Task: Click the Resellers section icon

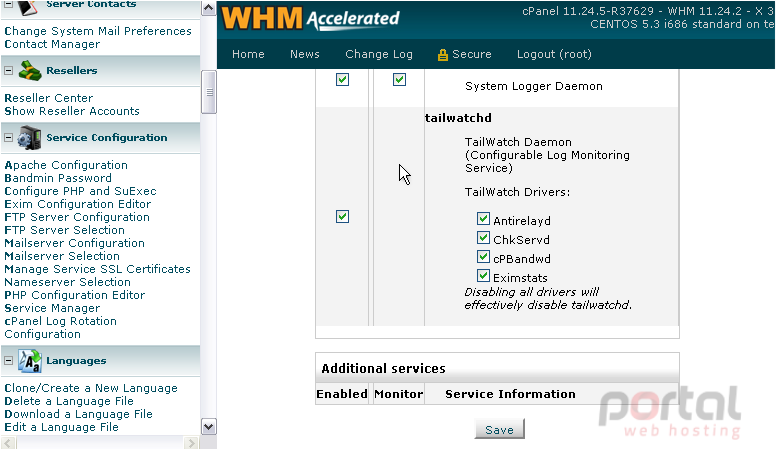Action: tap(30, 71)
